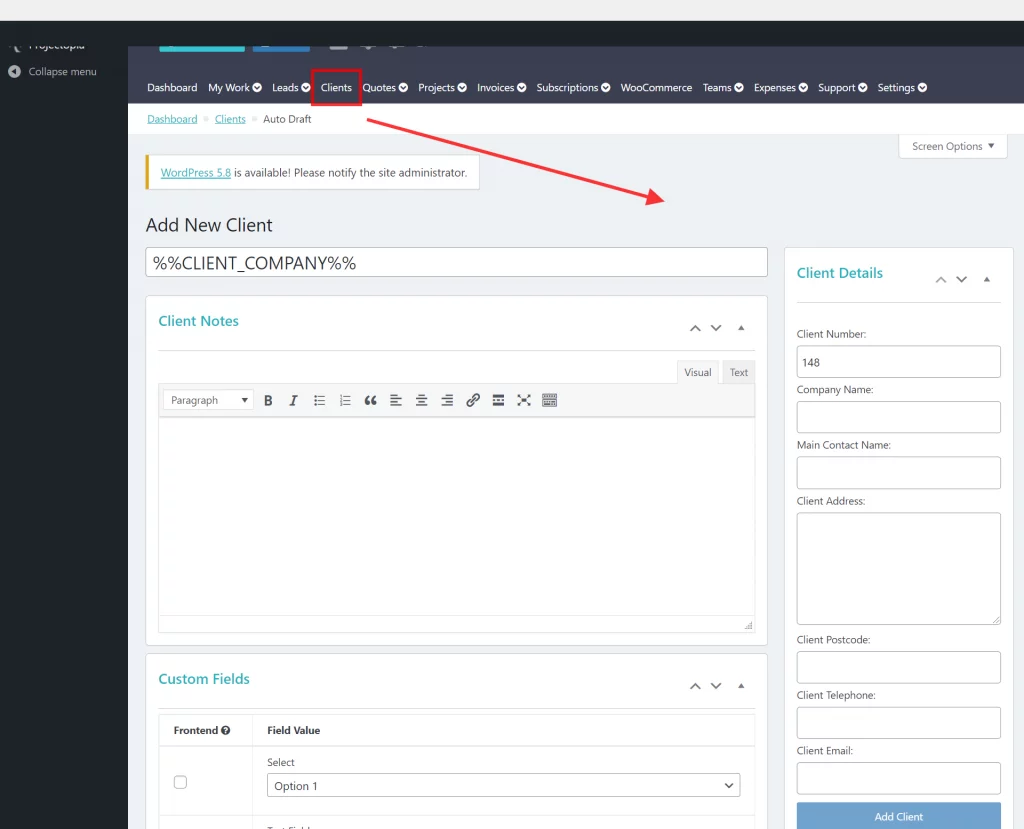Open the Support menu
This screenshot has height=829, width=1024.
point(842,88)
